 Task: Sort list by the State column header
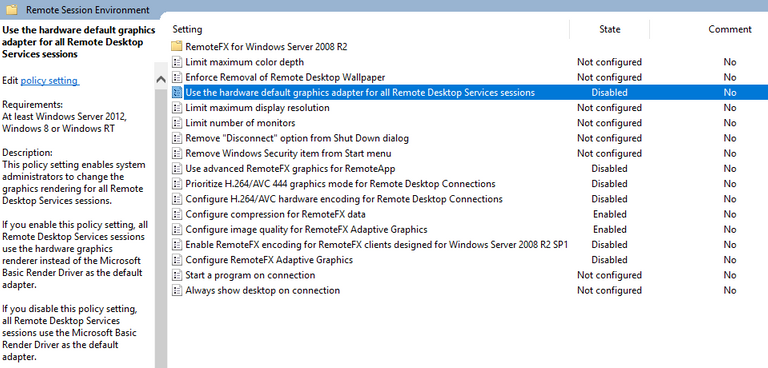click(x=610, y=29)
